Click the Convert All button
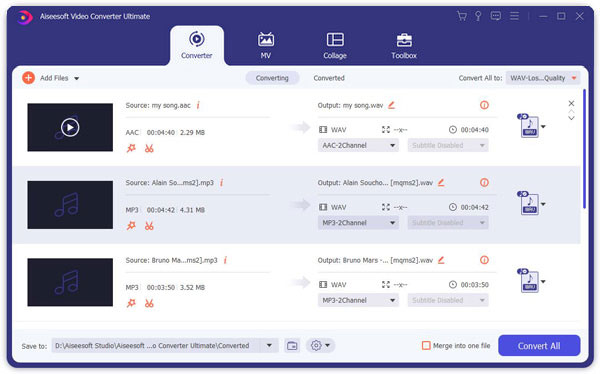Image resolution: width=600 pixels, height=374 pixels. coord(539,346)
